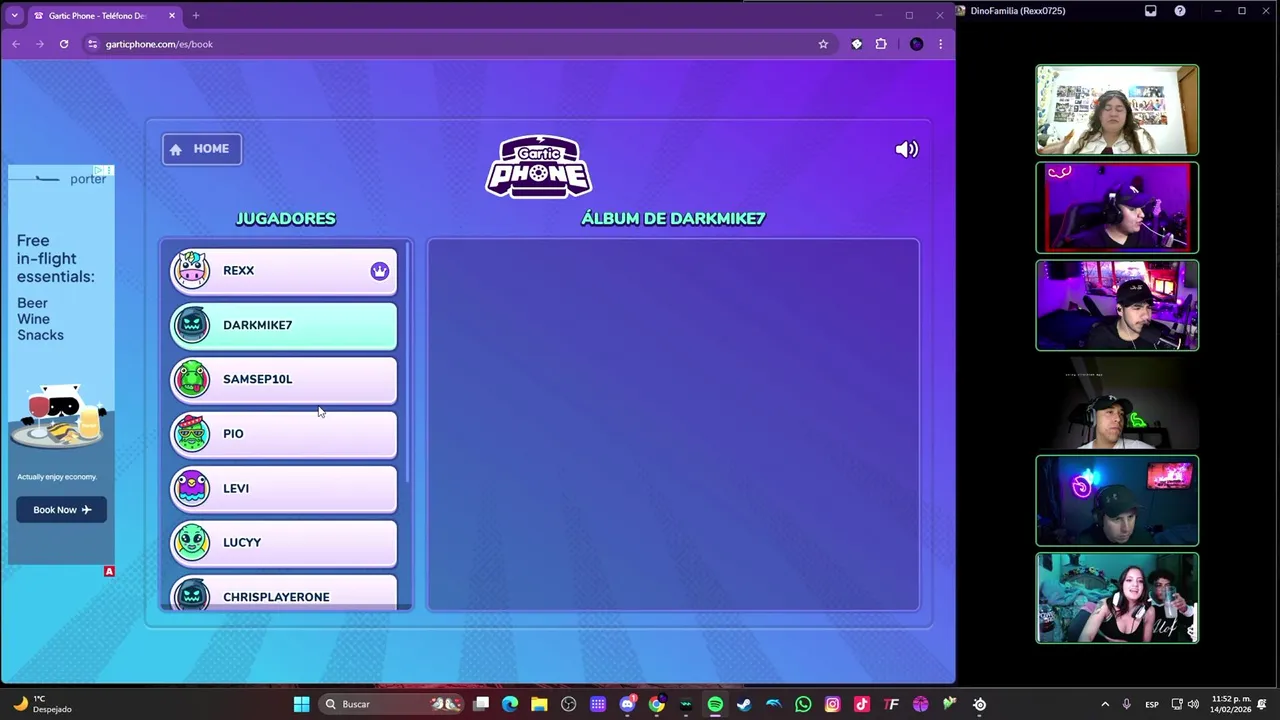Click PIO's green avatar with bandana
Viewport: 1280px width, 720px height.
[191, 433]
